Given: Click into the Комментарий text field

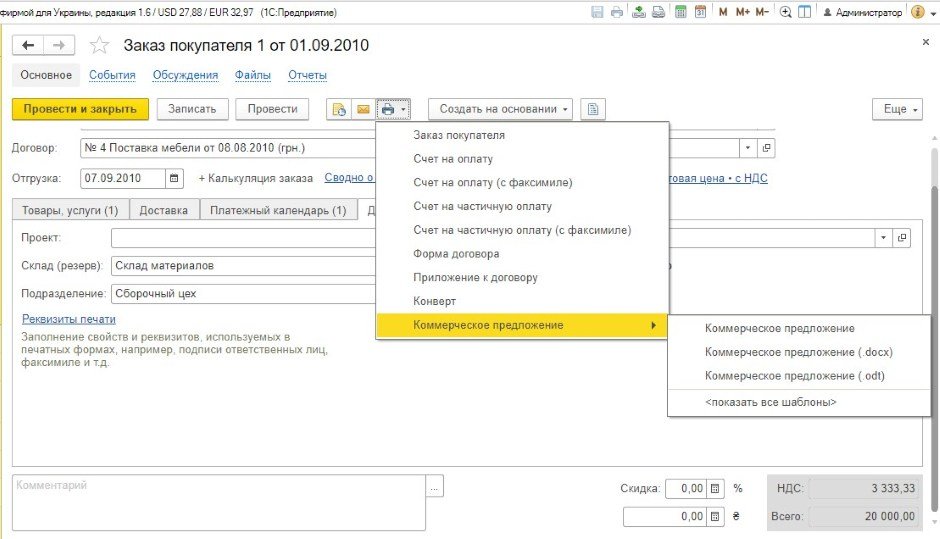Looking at the screenshot, I should pos(218,502).
